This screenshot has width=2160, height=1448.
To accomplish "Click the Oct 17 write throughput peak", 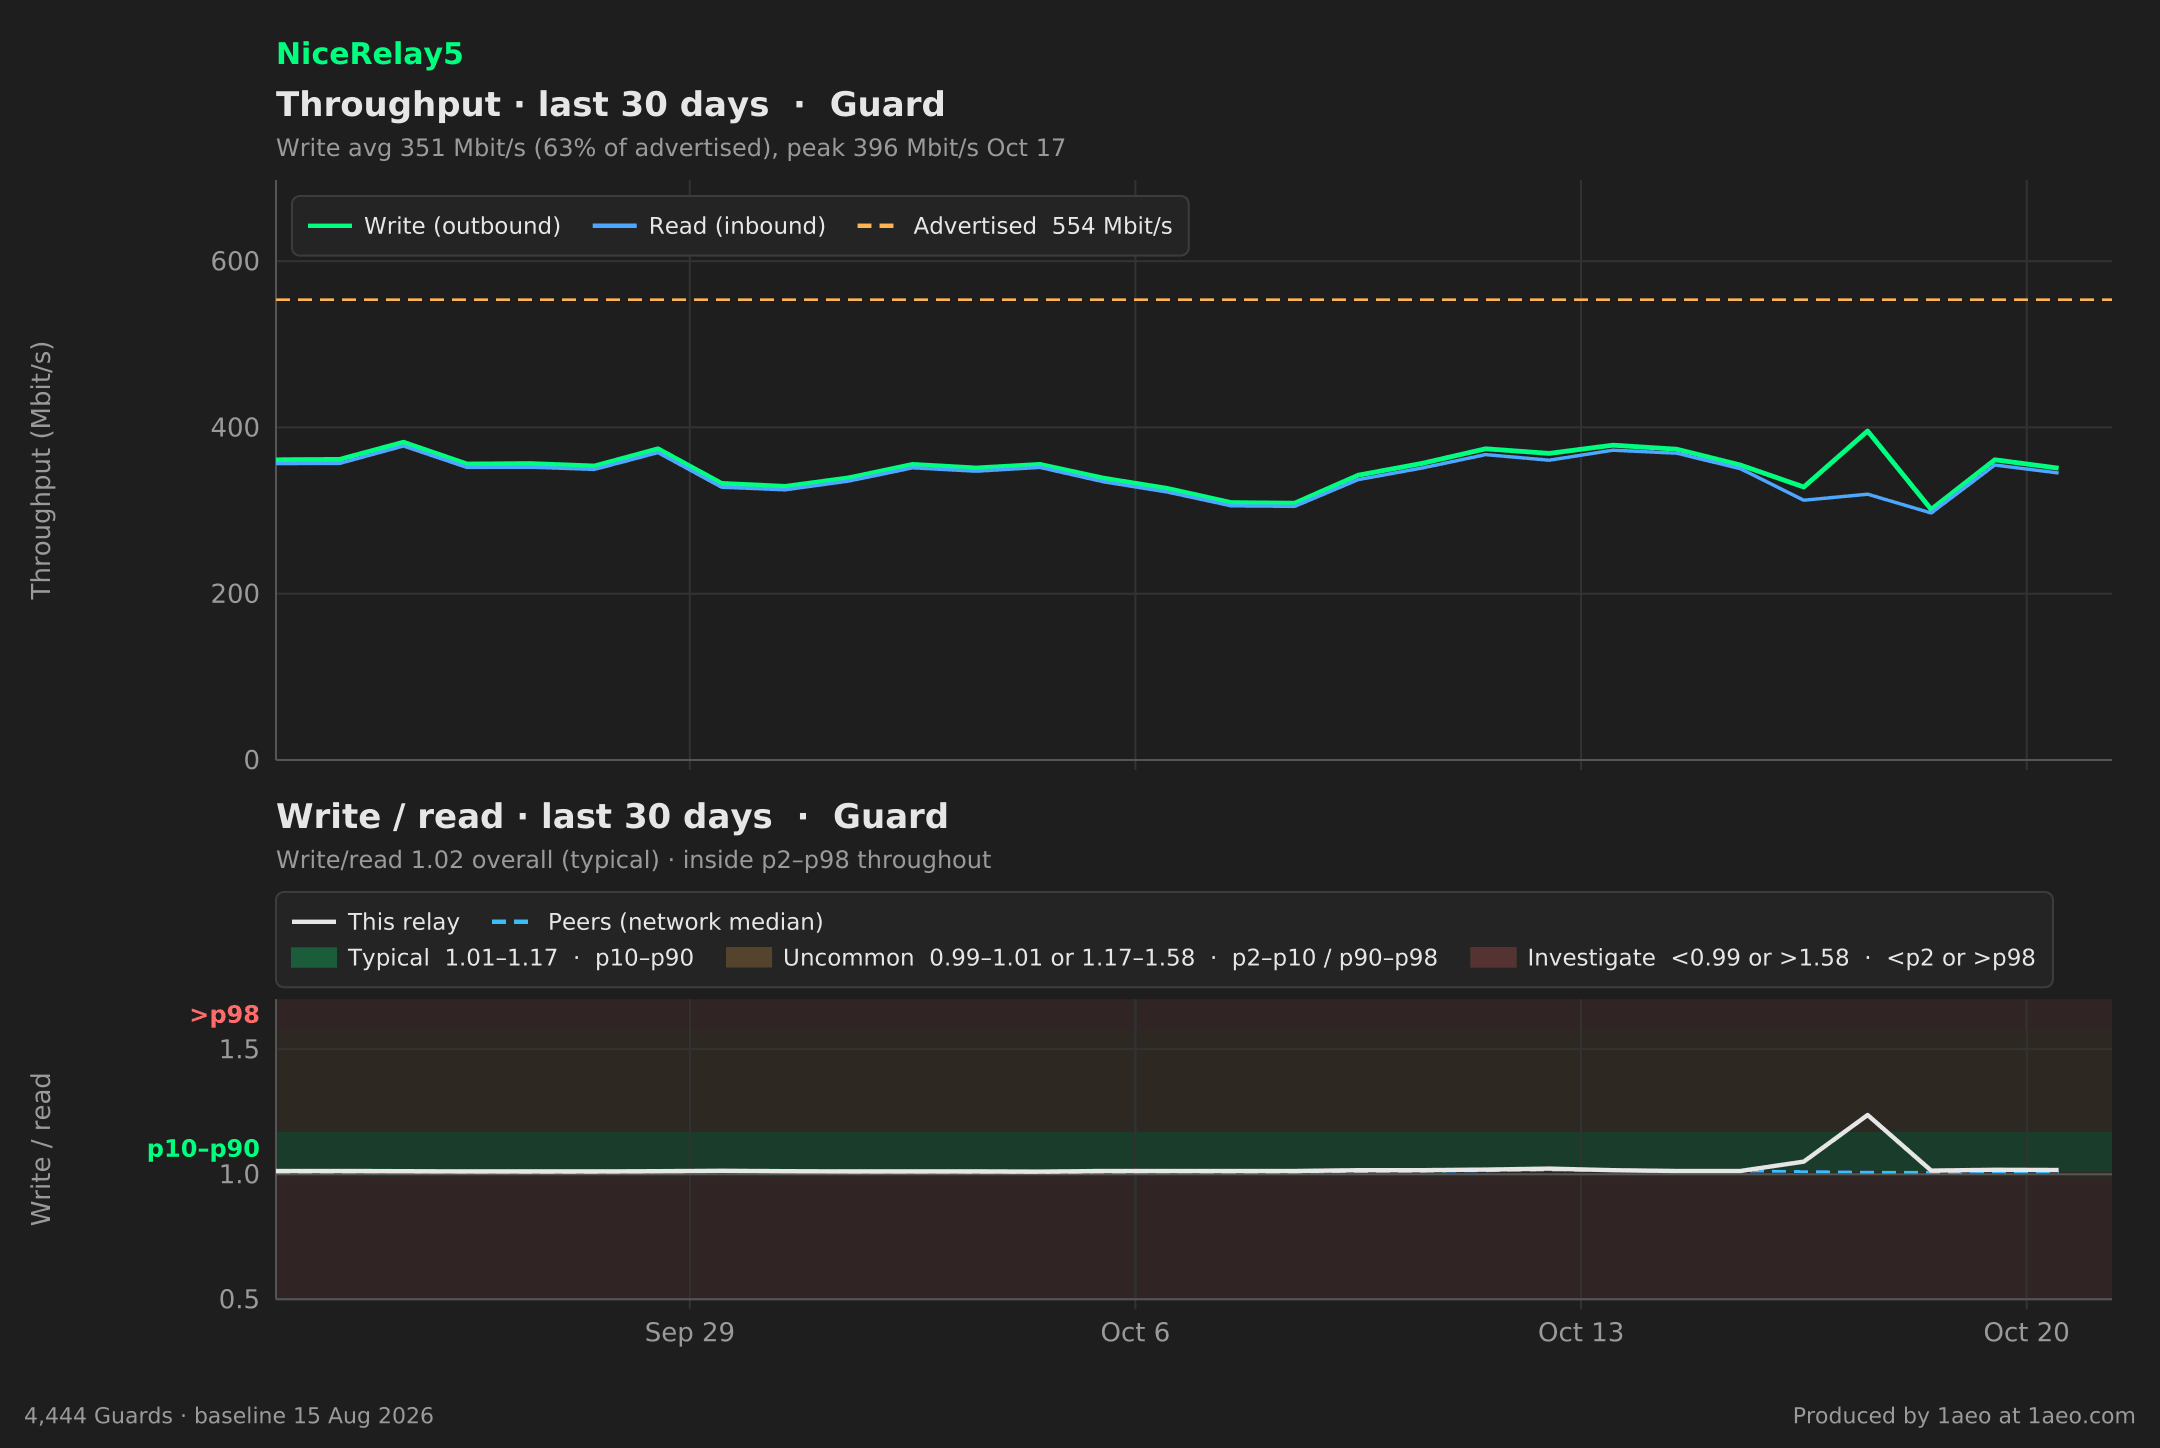I will pos(1867,431).
